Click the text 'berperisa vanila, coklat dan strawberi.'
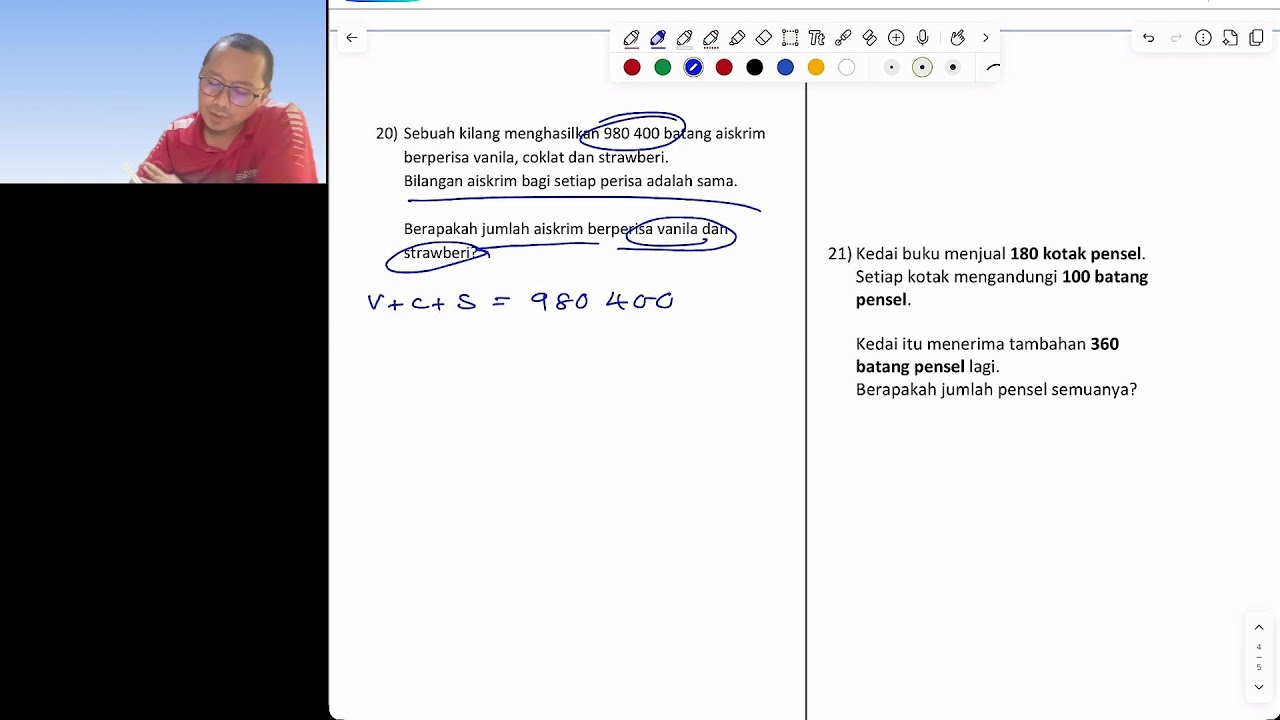Screen dimensions: 1280x720 pyautogui.click(x=536, y=157)
